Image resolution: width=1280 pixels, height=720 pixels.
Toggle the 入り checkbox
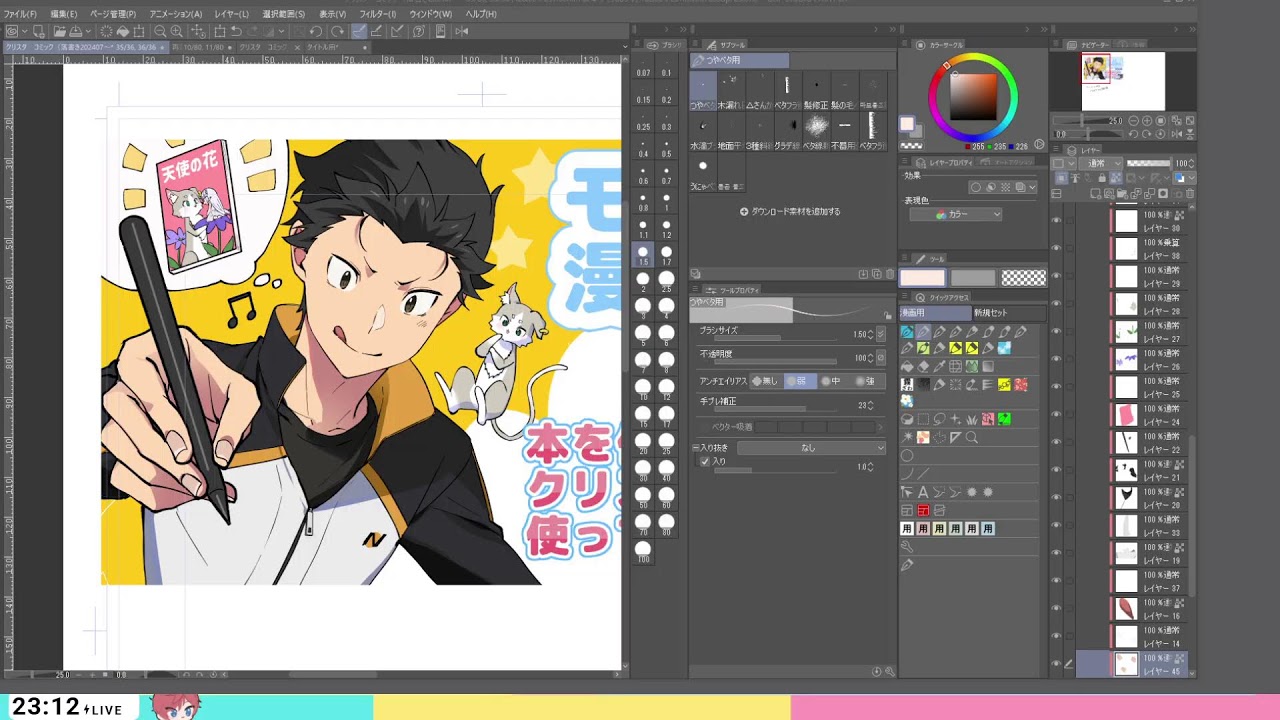tap(705, 461)
